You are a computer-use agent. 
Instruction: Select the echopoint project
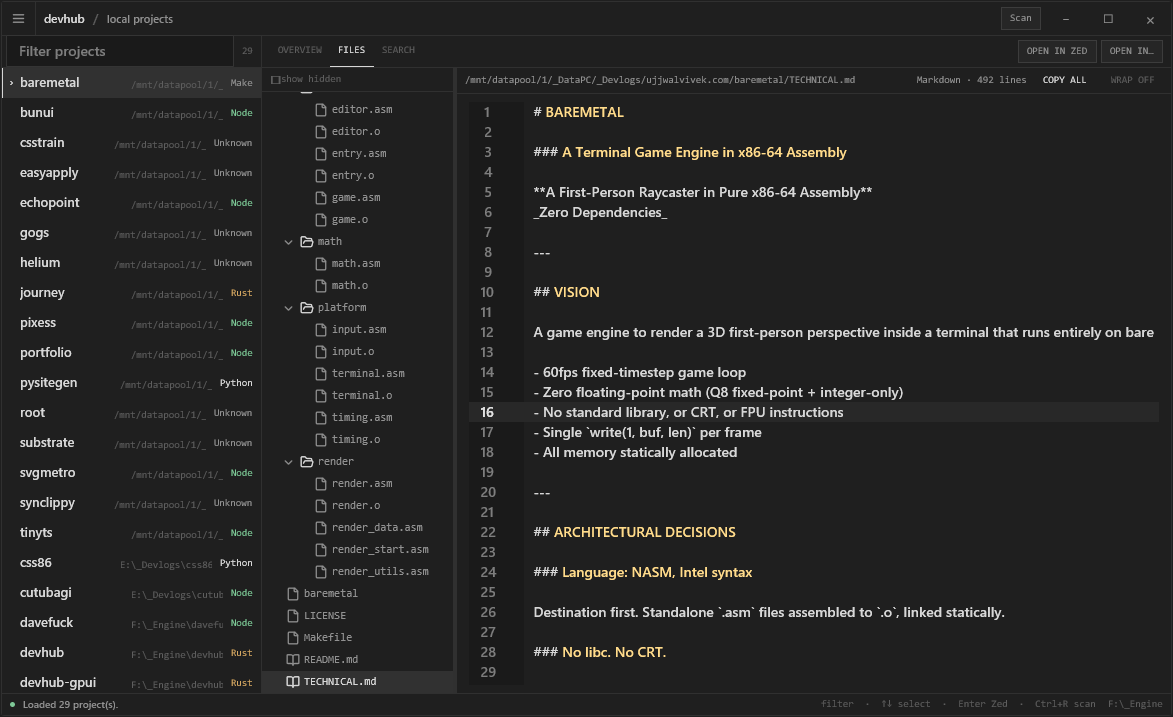point(131,203)
